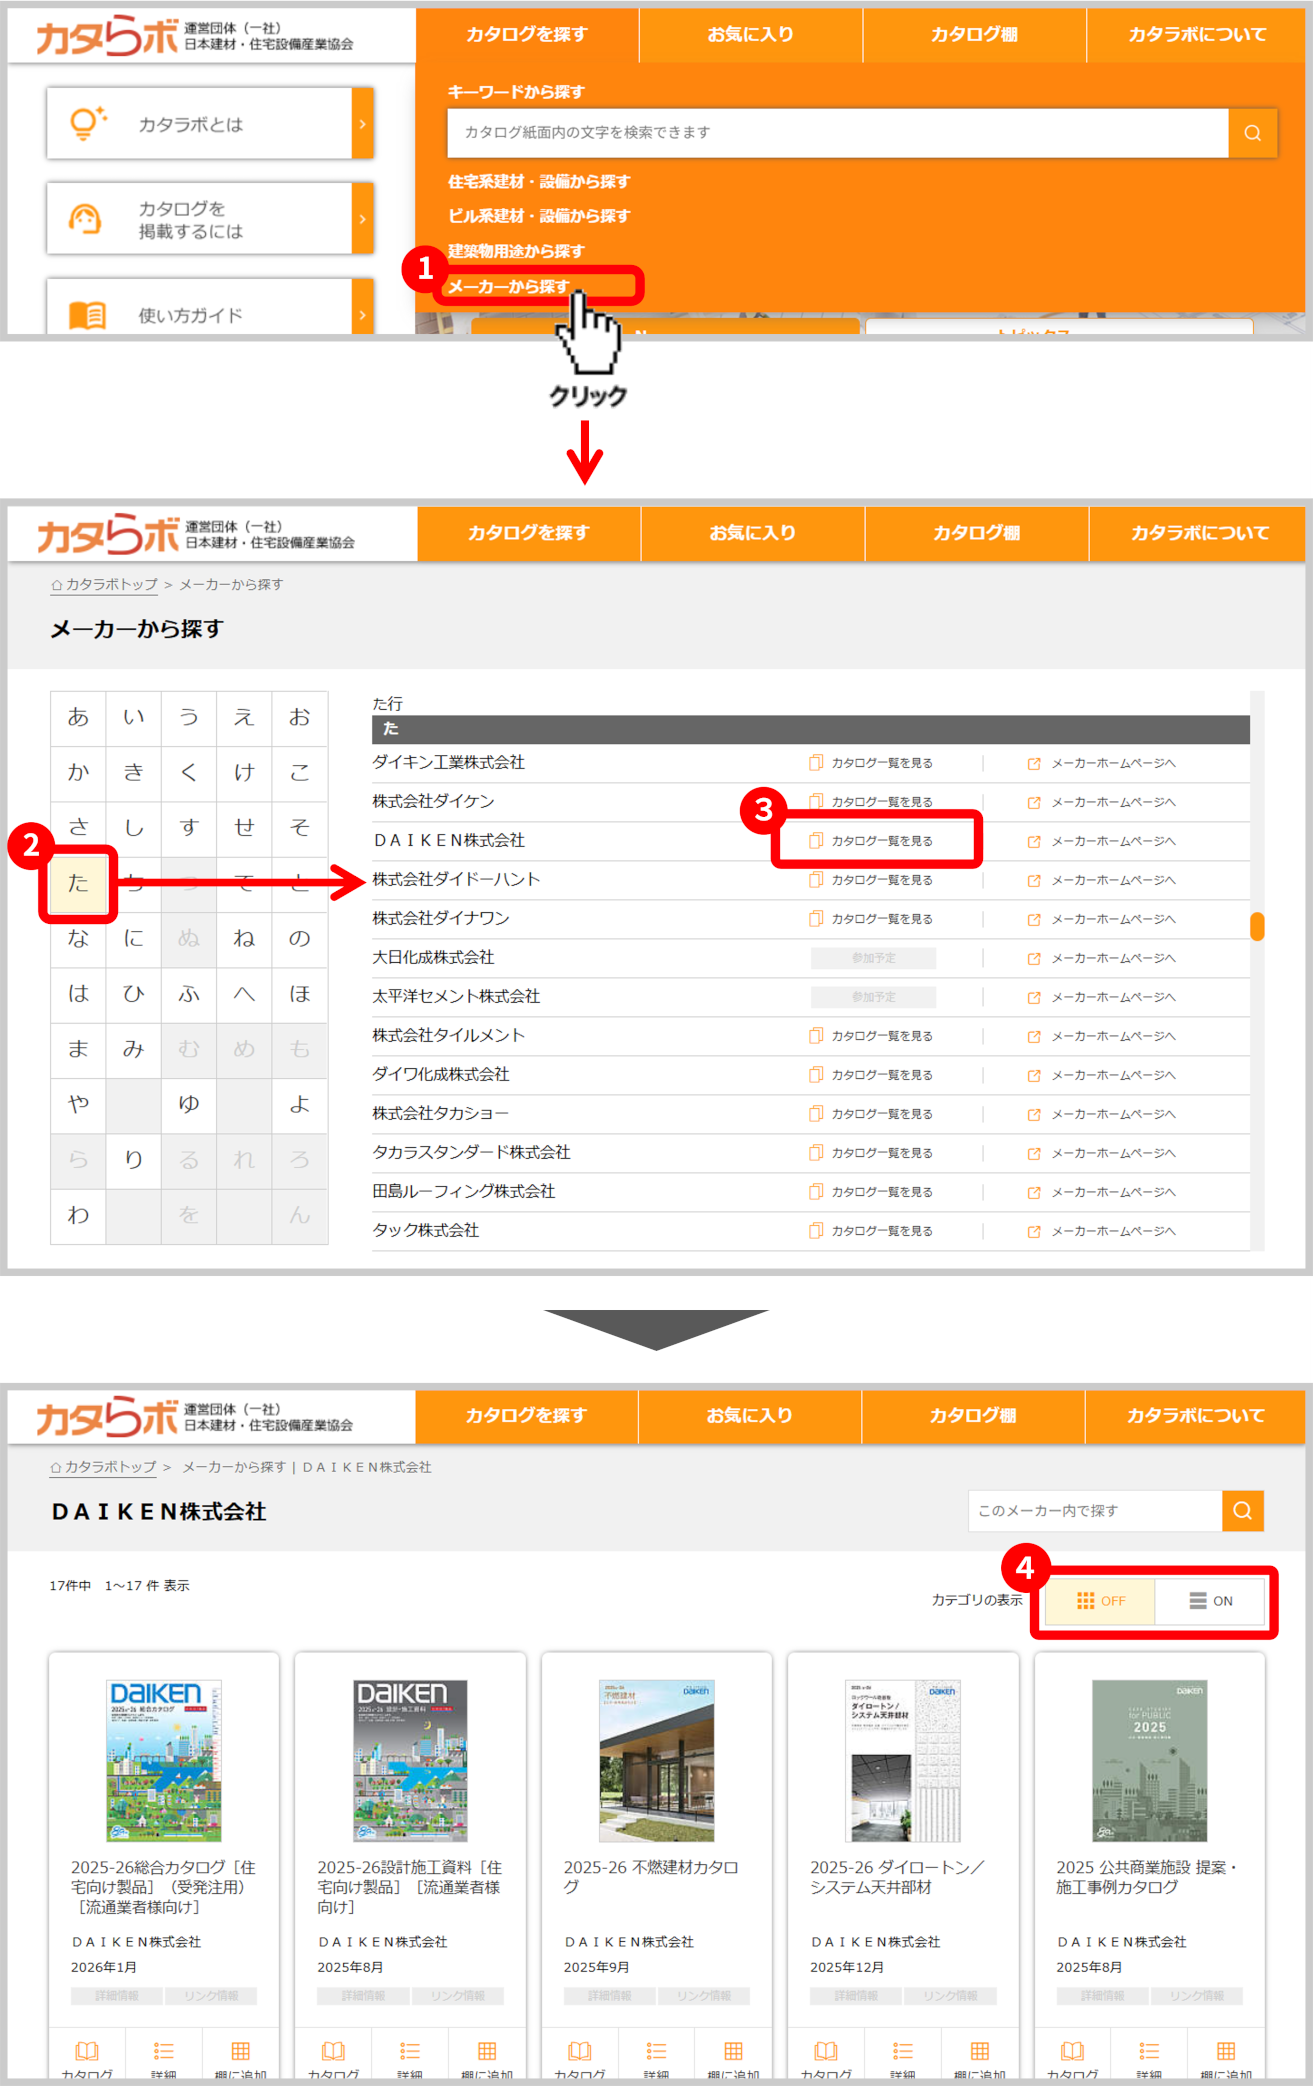Open the 2025-26総合カタログ book icon
Image resolution: width=1313 pixels, height=2086 pixels.
[87, 2051]
